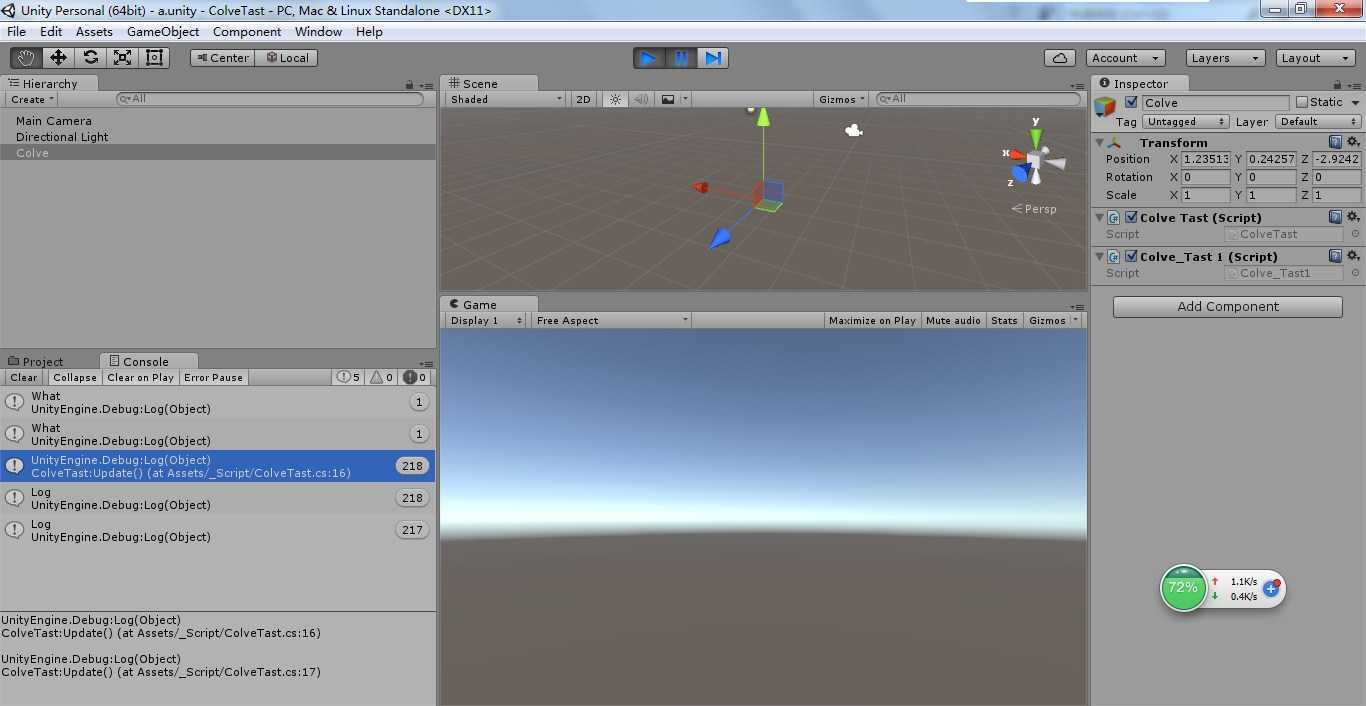Image resolution: width=1366 pixels, height=706 pixels.
Task: Disable the Colve Tast script checkbox
Action: (1131, 217)
